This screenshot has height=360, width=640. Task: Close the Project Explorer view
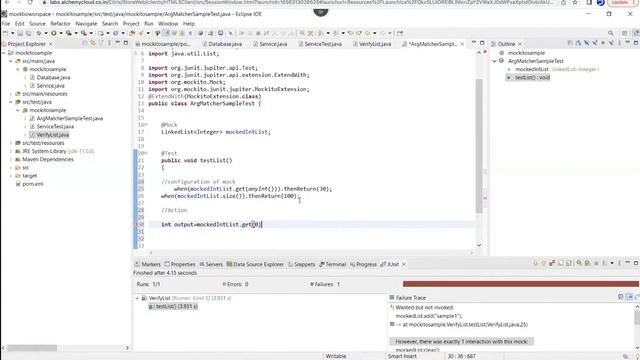point(51,44)
